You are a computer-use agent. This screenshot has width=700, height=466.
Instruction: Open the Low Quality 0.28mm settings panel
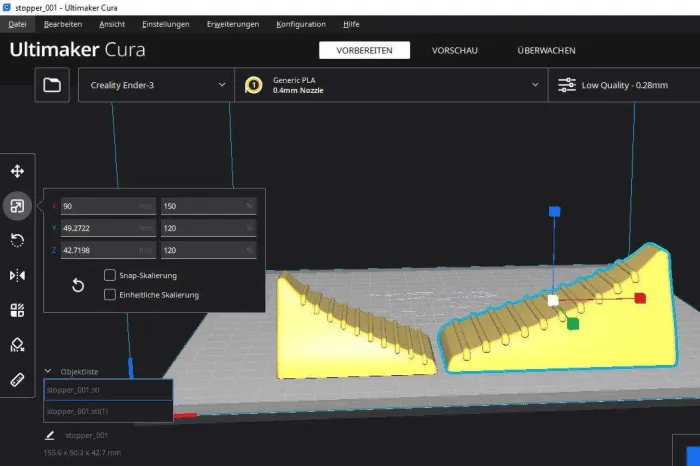tap(624, 85)
